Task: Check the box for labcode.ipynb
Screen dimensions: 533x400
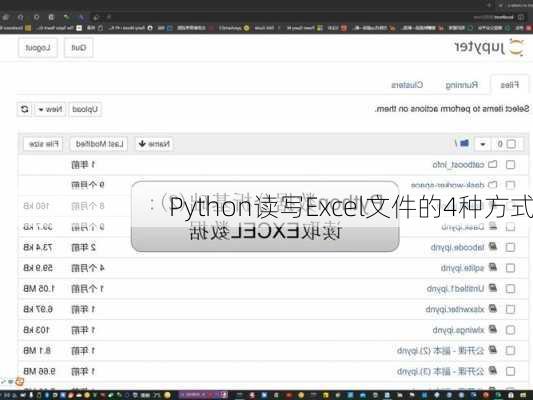Action: pyautogui.click(x=510, y=247)
